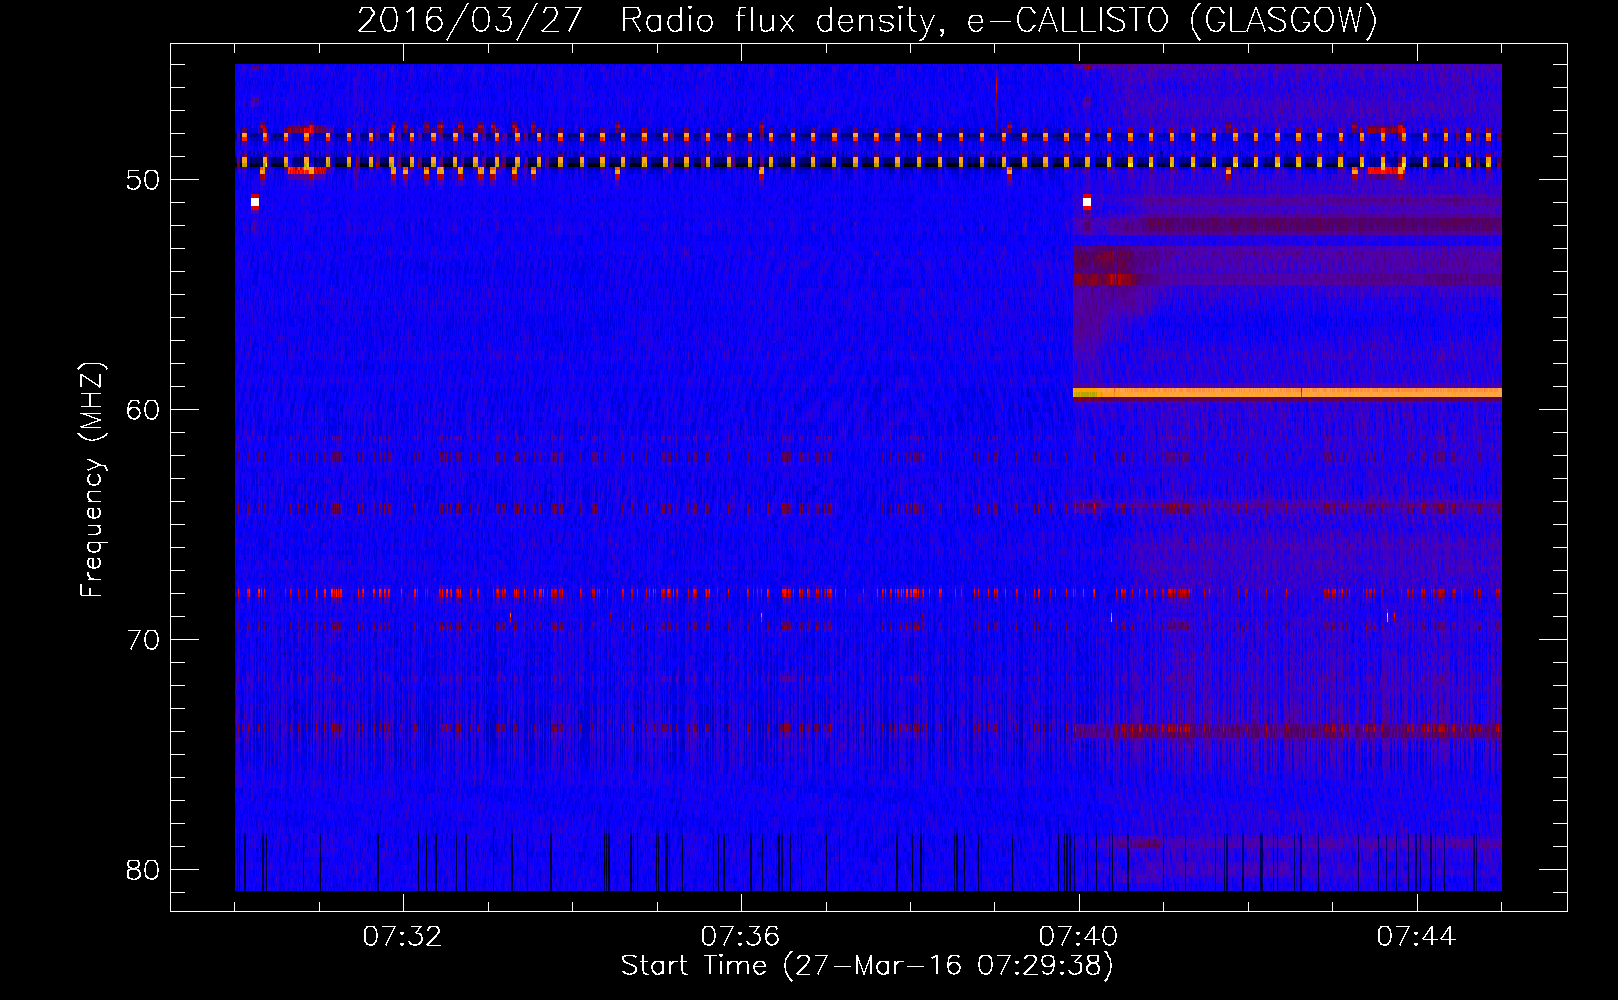Image resolution: width=1618 pixels, height=1000 pixels.
Task: Click the 07:36 time tick label
Action: (740, 937)
